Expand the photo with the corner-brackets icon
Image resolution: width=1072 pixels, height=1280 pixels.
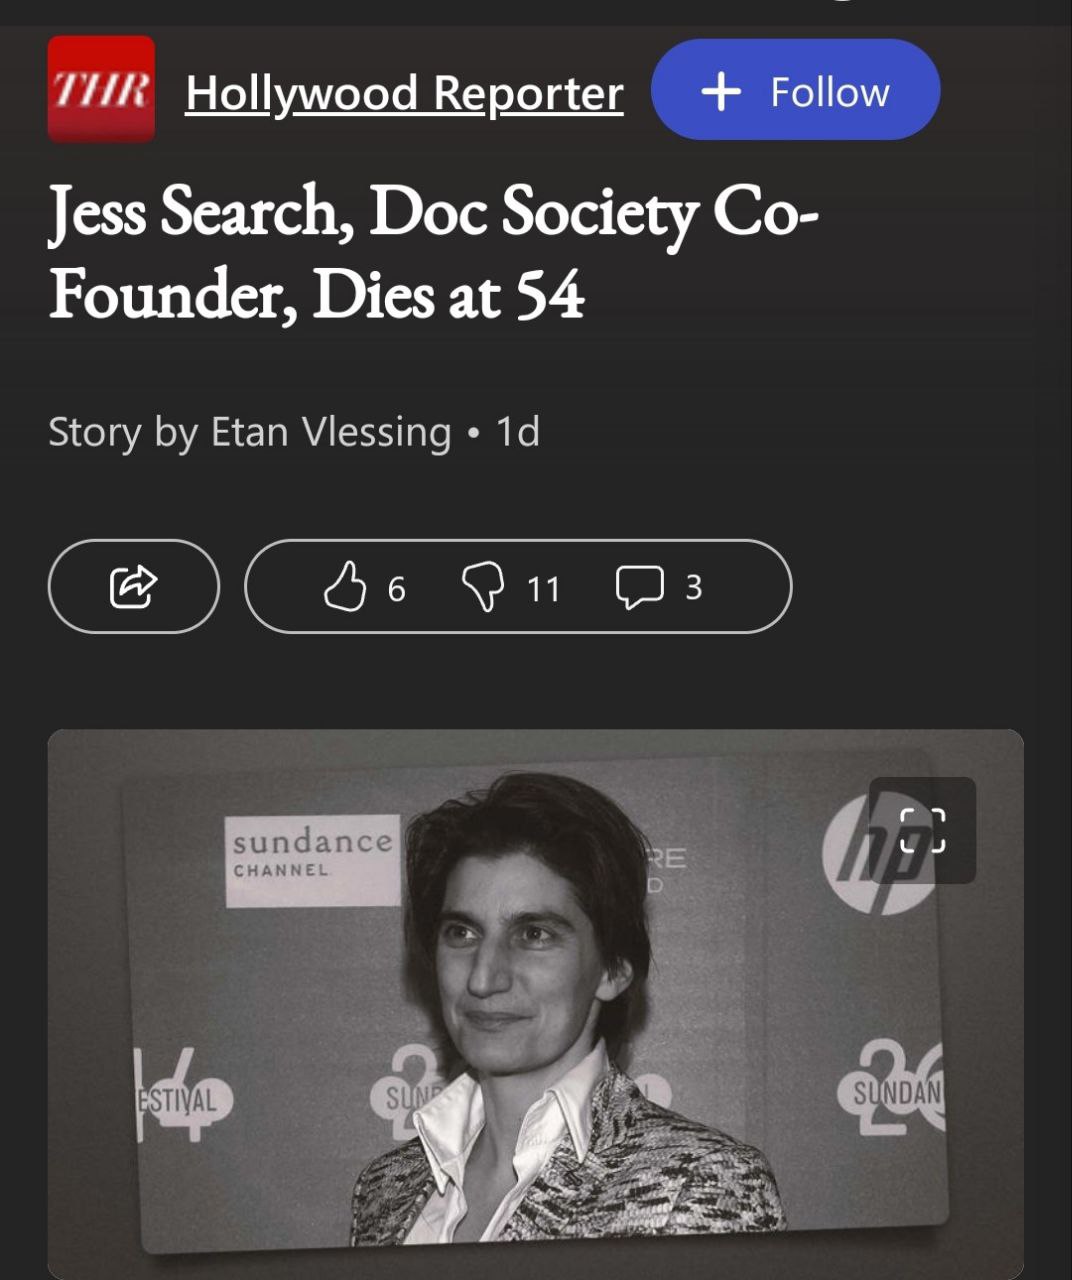(922, 830)
